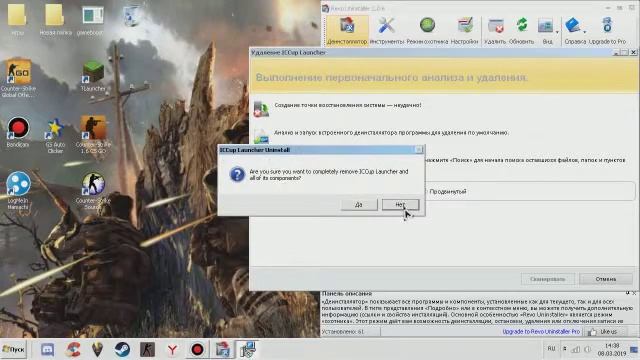Open CCleaner from the taskbar
The height and width of the screenshot is (360, 640).
(x=73, y=349)
